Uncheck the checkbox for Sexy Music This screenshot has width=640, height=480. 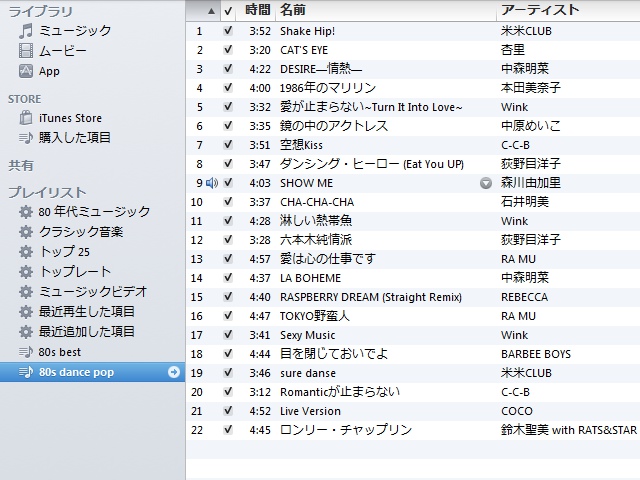click(x=228, y=335)
